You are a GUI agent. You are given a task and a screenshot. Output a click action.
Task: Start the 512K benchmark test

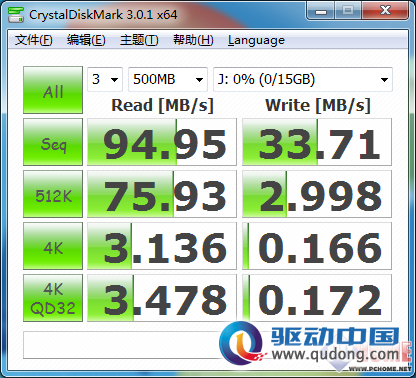tap(53, 194)
